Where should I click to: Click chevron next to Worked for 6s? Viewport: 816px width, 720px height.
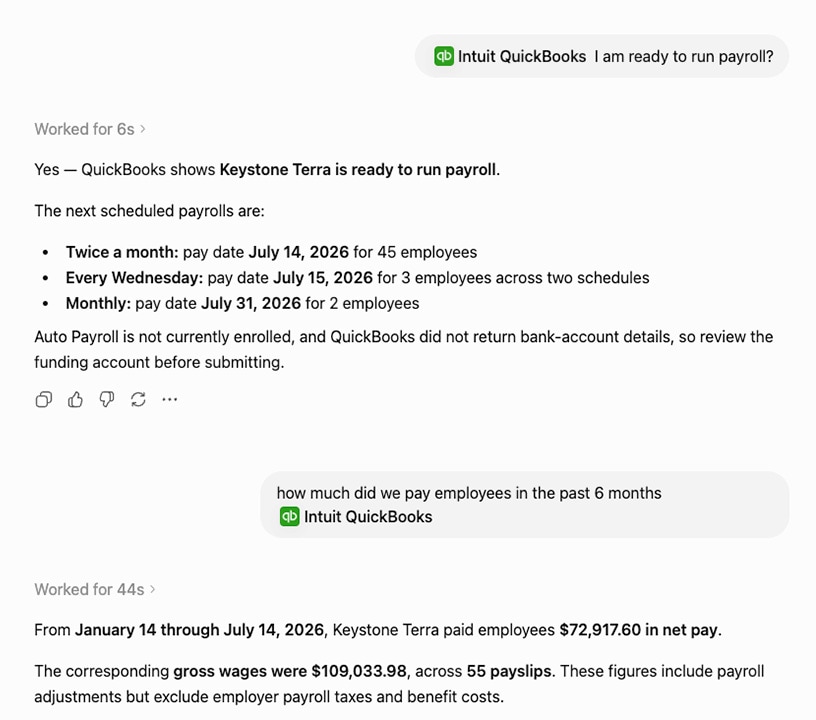pos(143,129)
